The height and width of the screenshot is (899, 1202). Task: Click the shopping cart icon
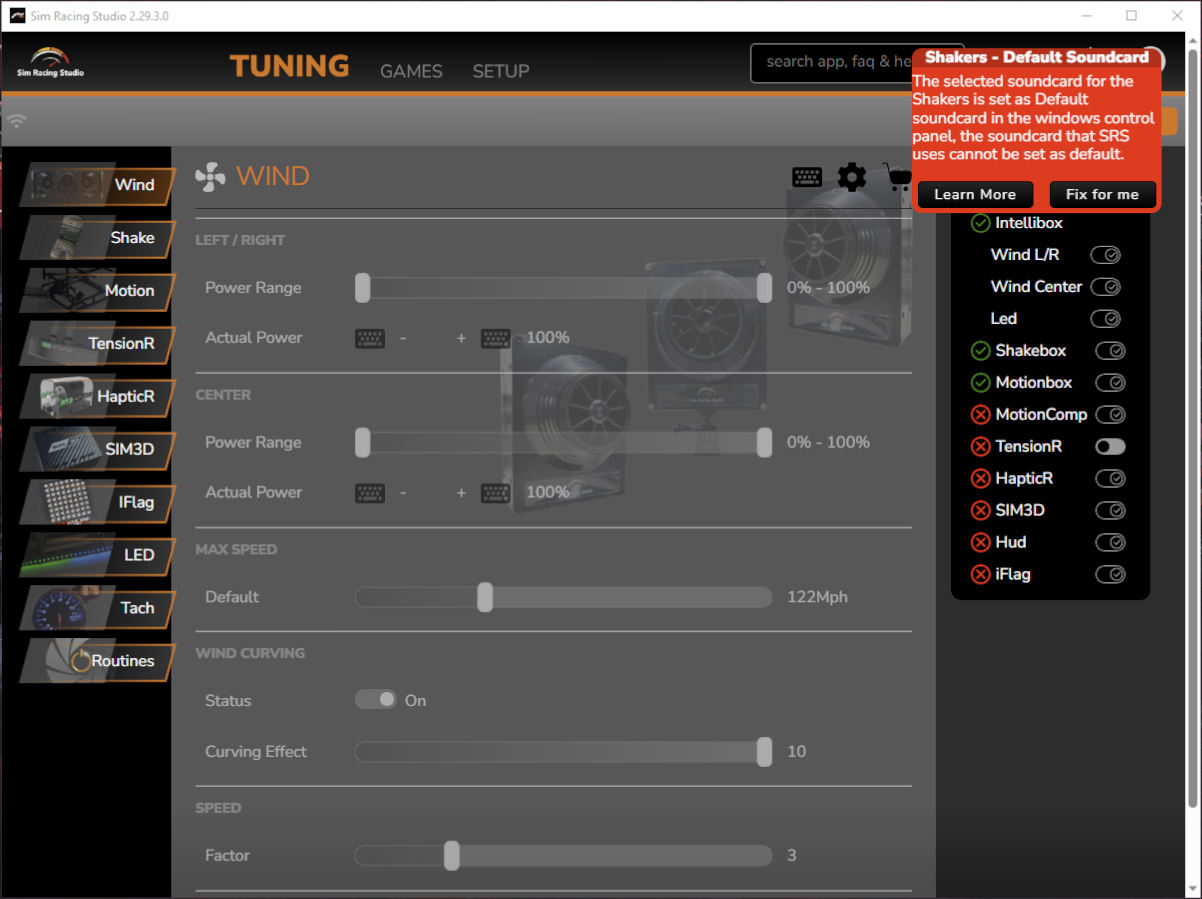pos(897,177)
